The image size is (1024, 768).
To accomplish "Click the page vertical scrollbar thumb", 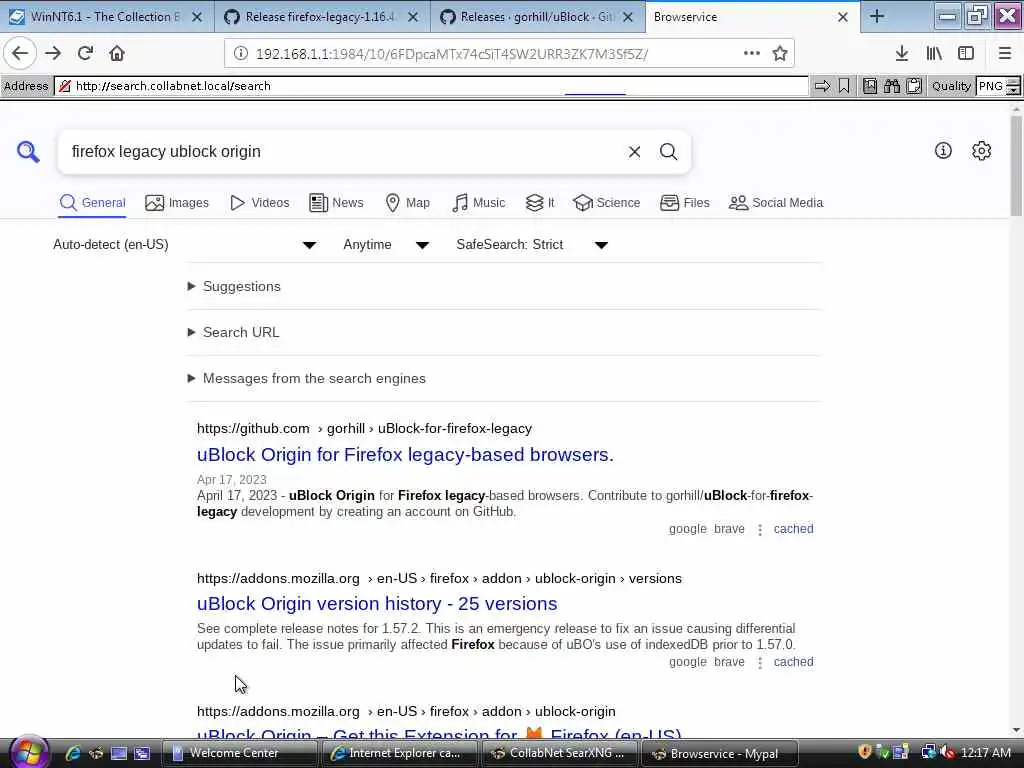I will pyautogui.click(x=1016, y=165).
